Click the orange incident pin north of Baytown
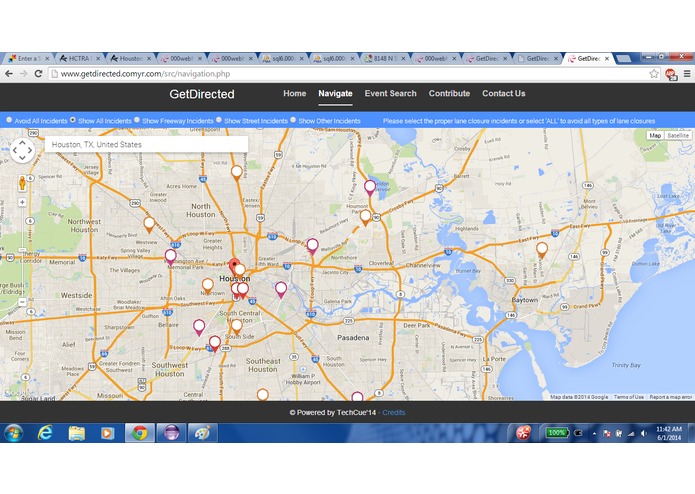 [542, 250]
